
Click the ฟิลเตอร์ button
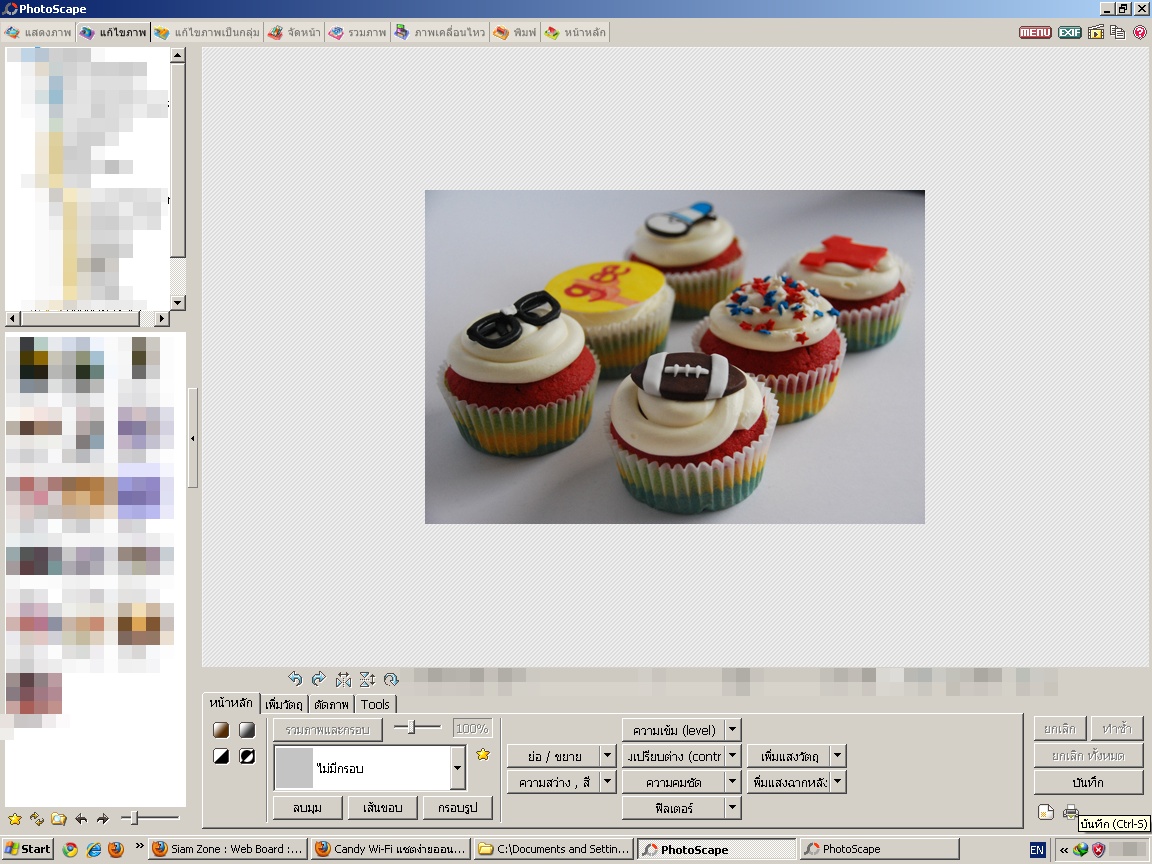pos(674,808)
